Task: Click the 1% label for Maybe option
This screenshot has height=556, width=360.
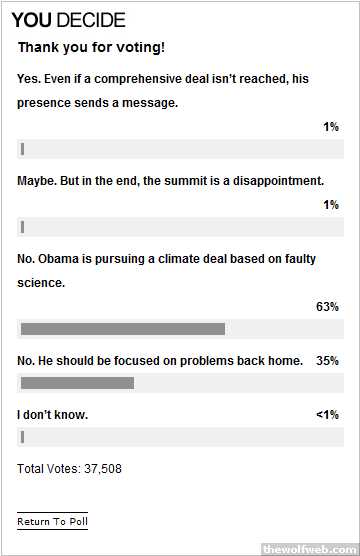Action: click(331, 205)
